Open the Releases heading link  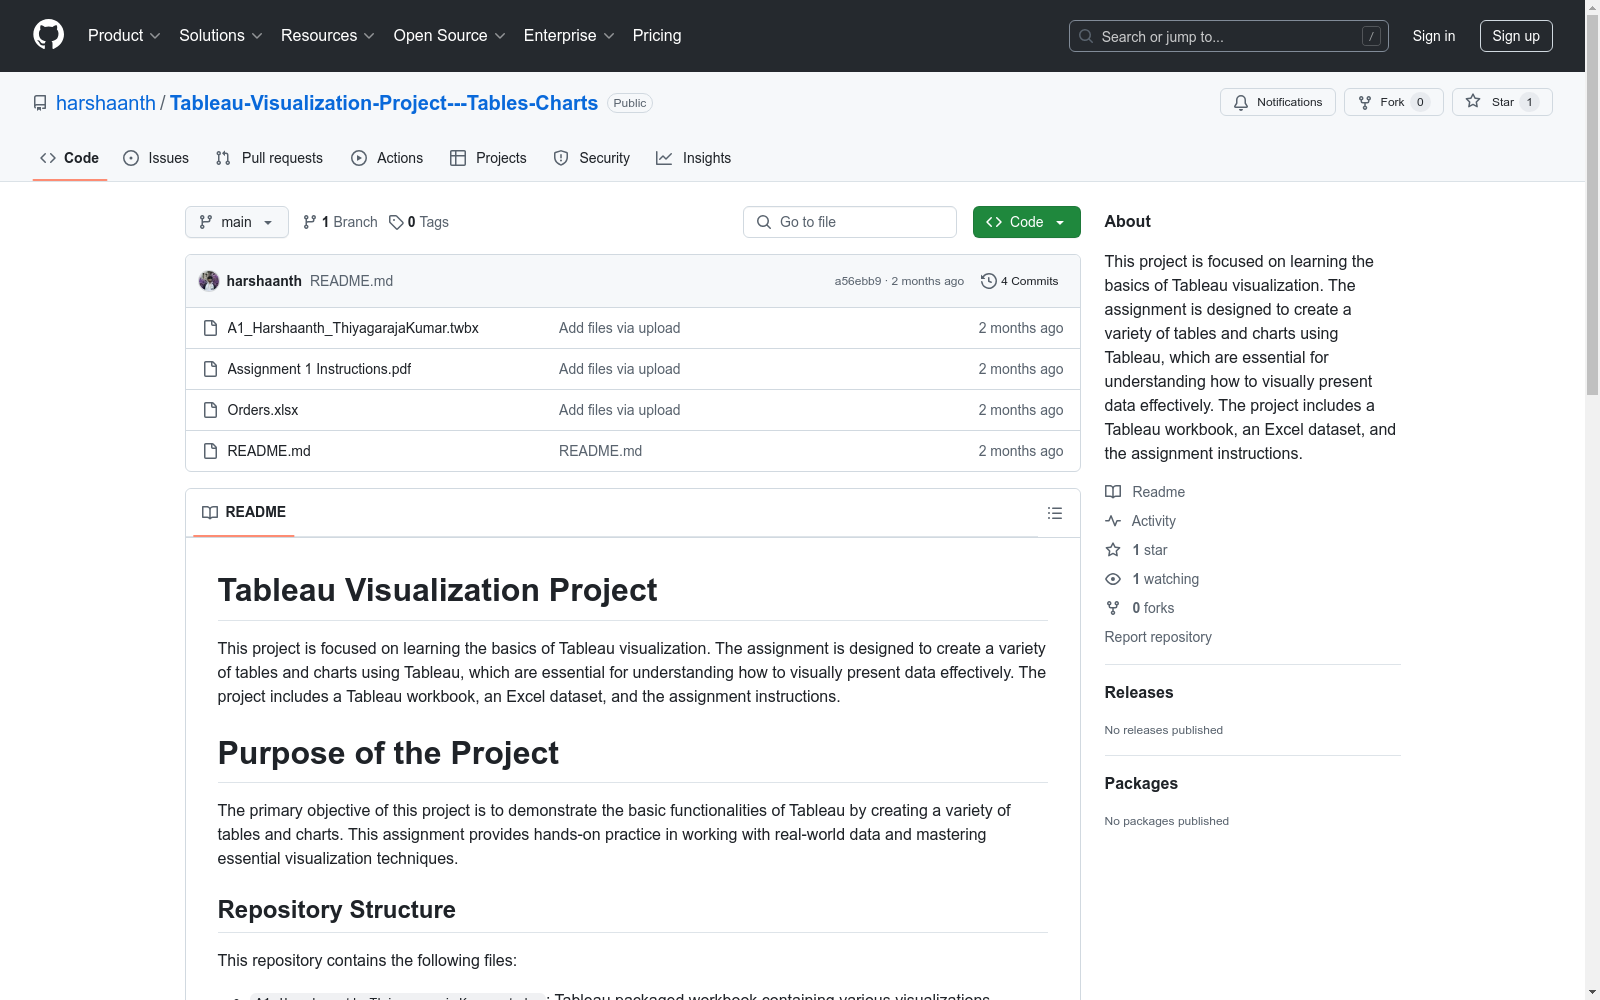click(1139, 692)
